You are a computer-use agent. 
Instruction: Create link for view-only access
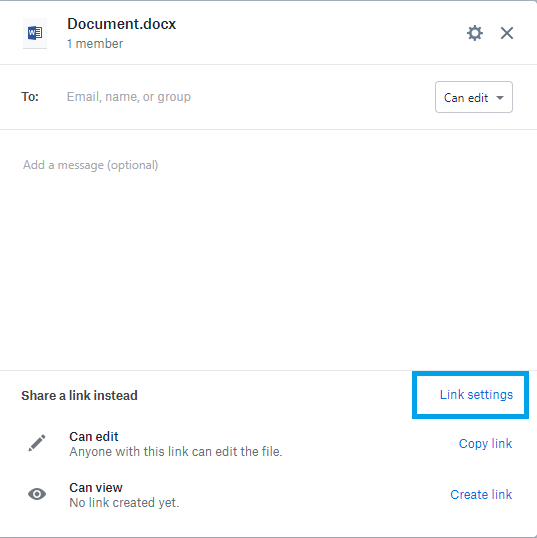tap(481, 494)
